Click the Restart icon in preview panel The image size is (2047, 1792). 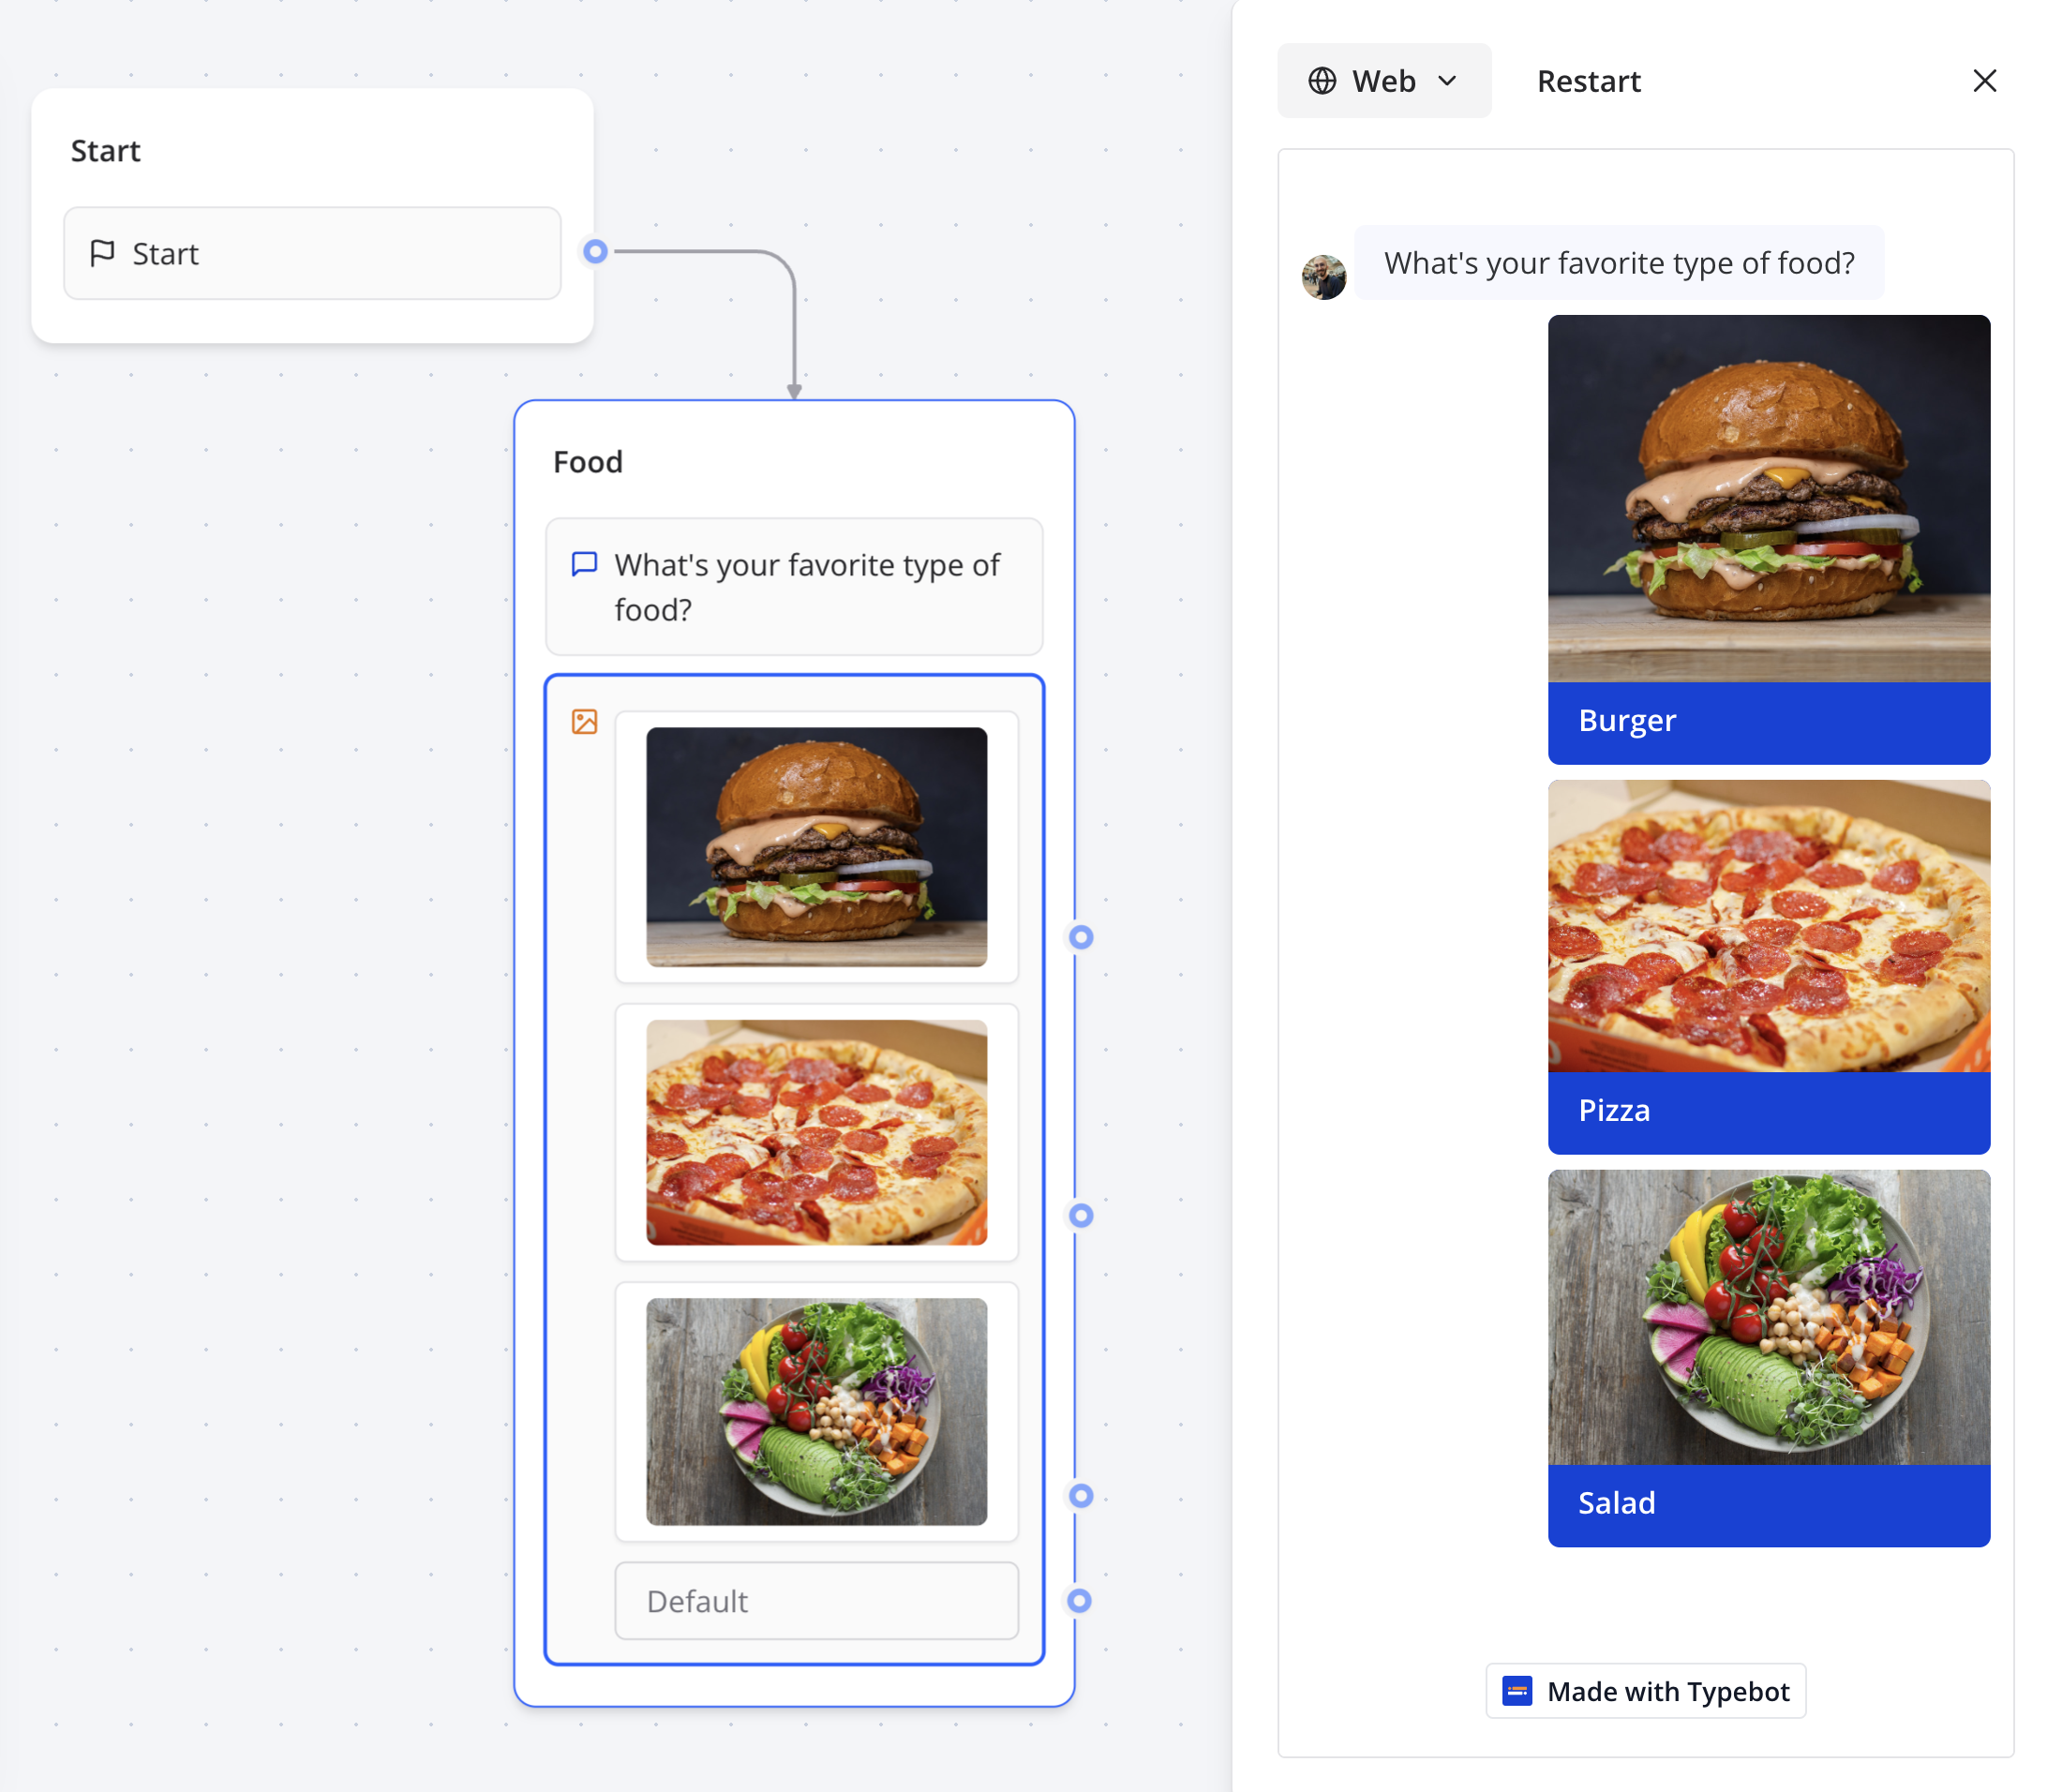tap(1586, 80)
